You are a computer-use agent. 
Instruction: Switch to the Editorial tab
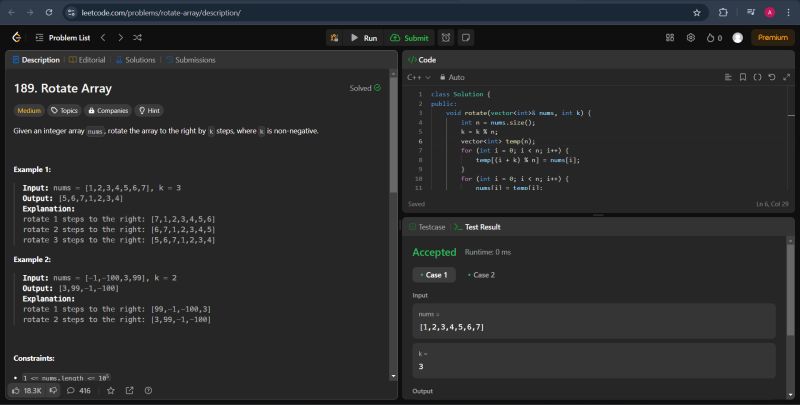tap(86, 60)
